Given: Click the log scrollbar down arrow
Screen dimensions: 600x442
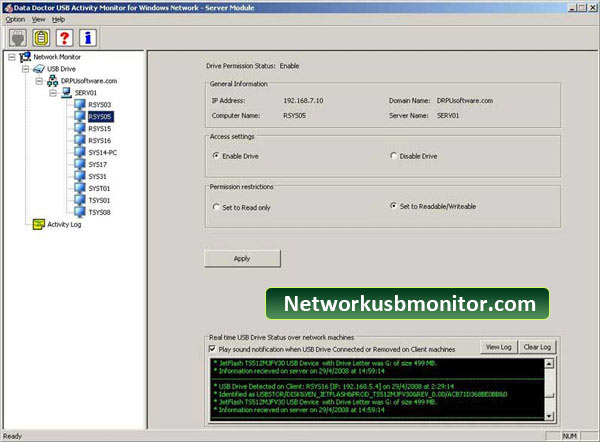Looking at the screenshot, I should (549, 416).
